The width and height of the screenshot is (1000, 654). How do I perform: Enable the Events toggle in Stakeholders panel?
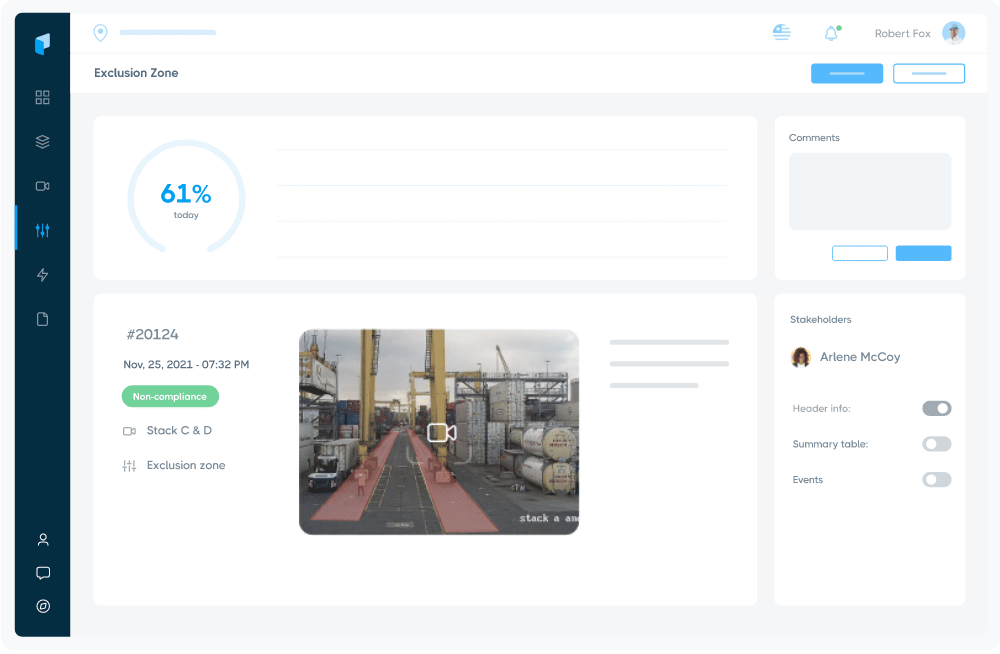936,479
